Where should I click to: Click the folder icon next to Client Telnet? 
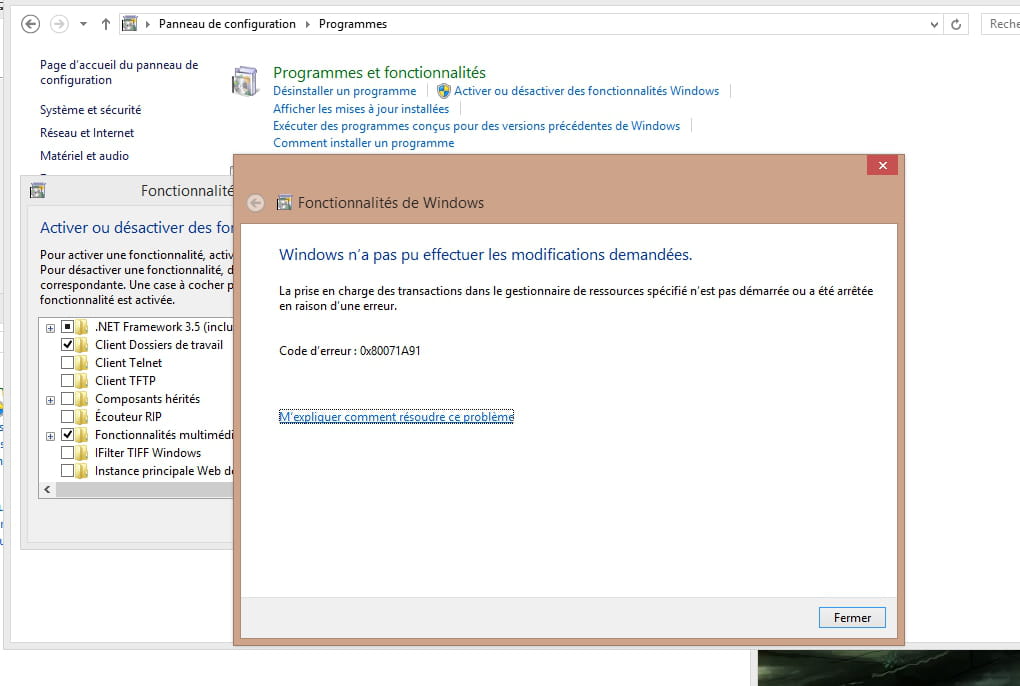[82, 363]
